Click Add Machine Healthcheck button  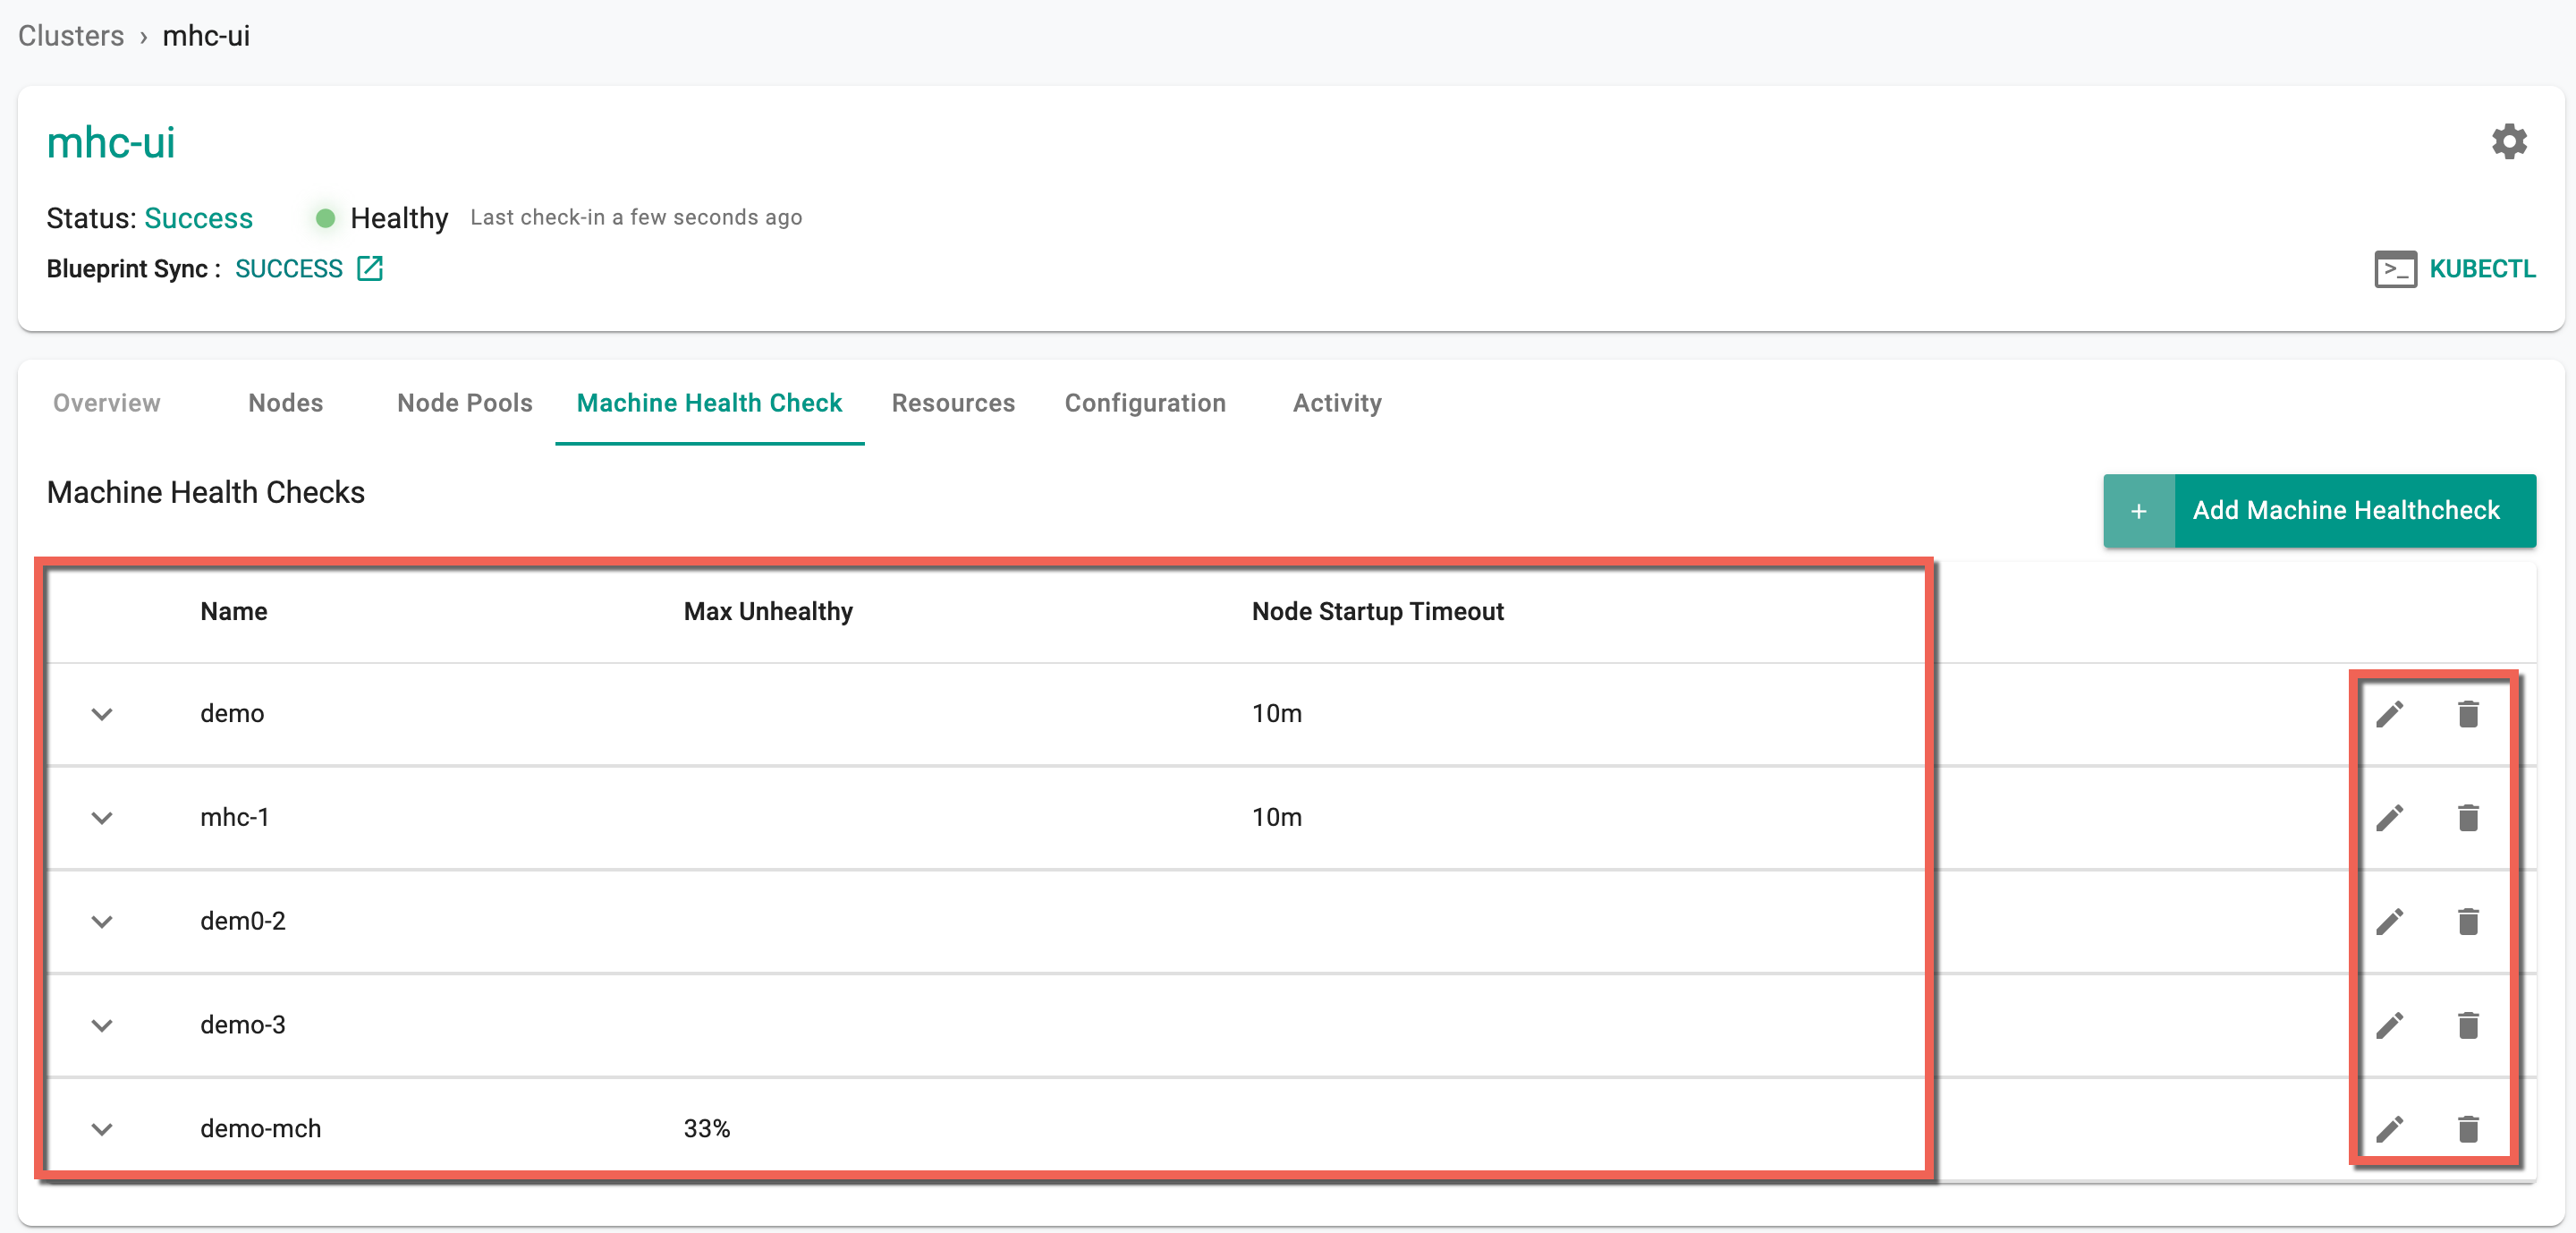[2319, 511]
